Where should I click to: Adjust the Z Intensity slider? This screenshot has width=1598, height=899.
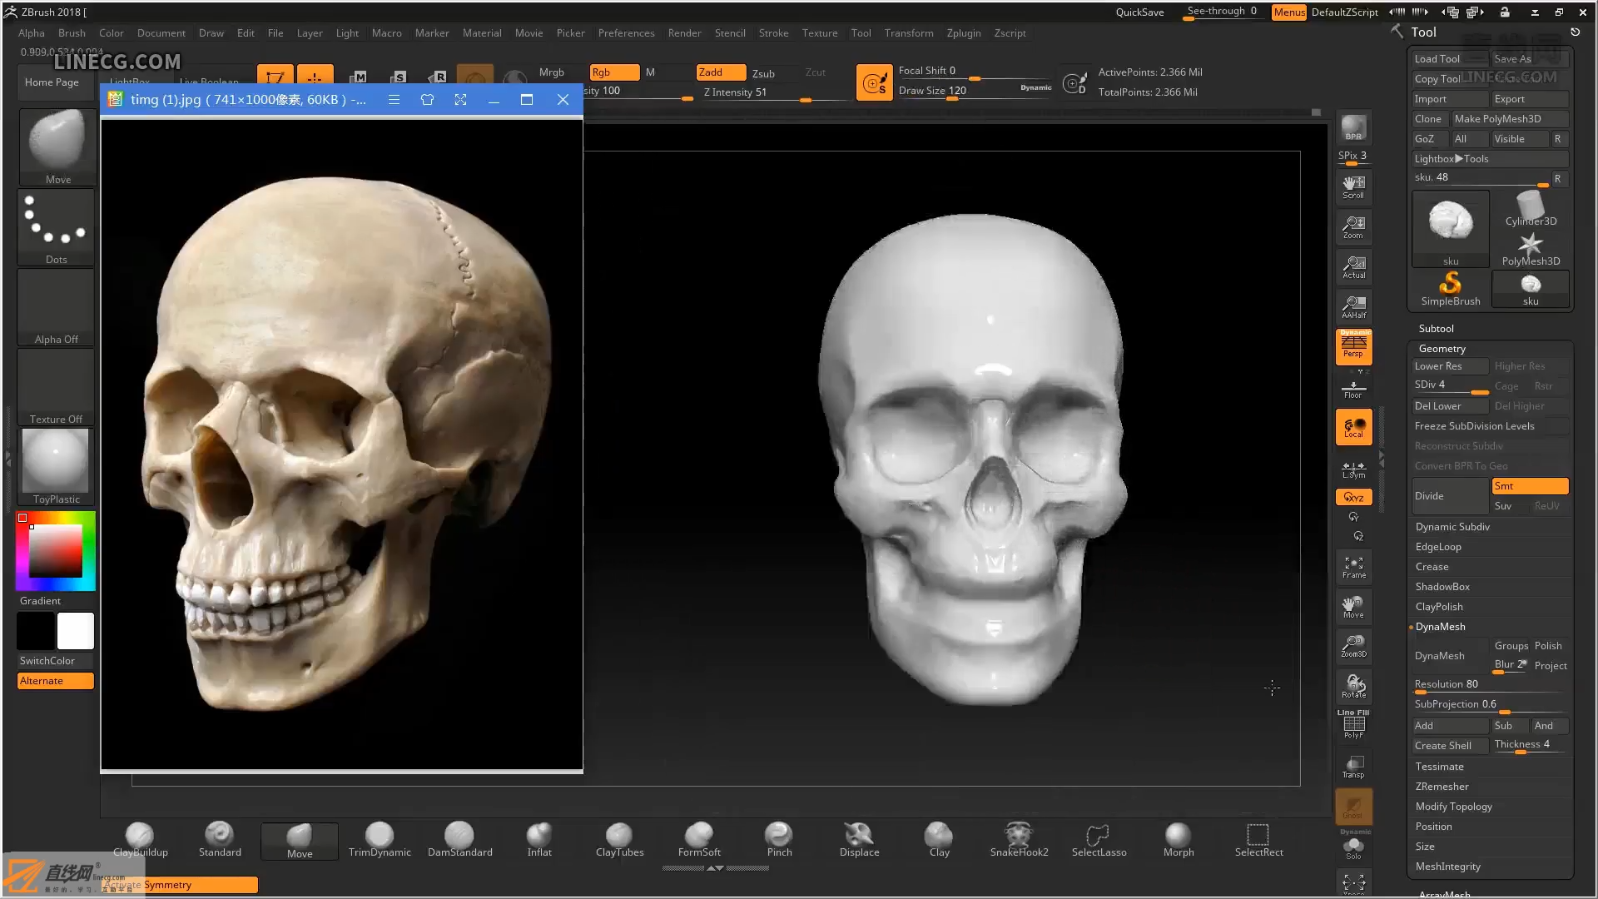774,92
